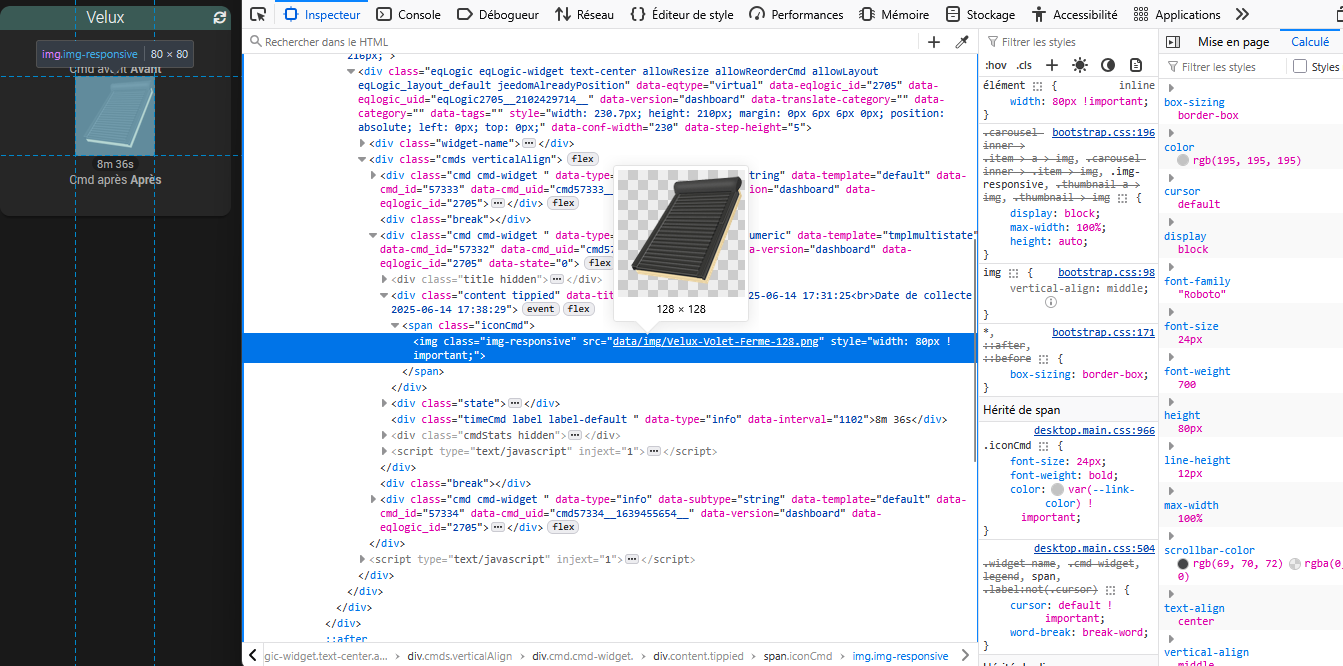1343x666 pixels.
Task: Show the event listeners badge
Action: (542, 309)
